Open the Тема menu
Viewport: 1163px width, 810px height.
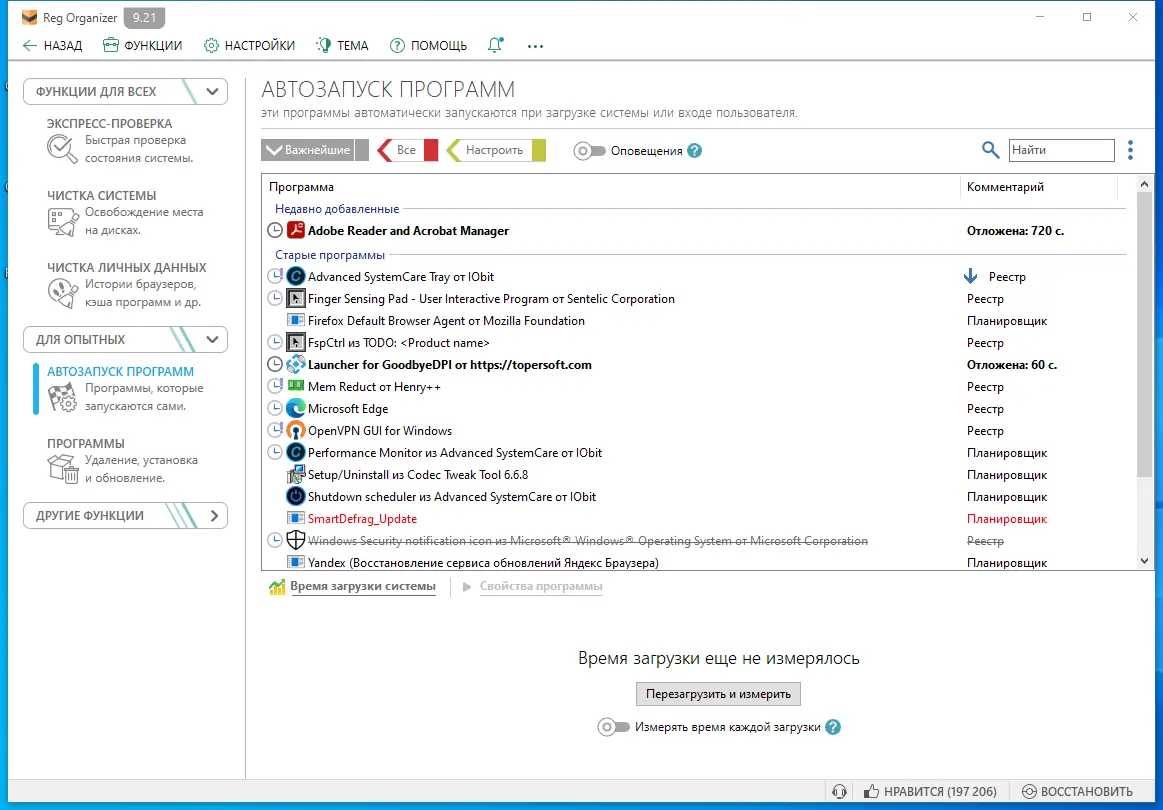point(343,45)
